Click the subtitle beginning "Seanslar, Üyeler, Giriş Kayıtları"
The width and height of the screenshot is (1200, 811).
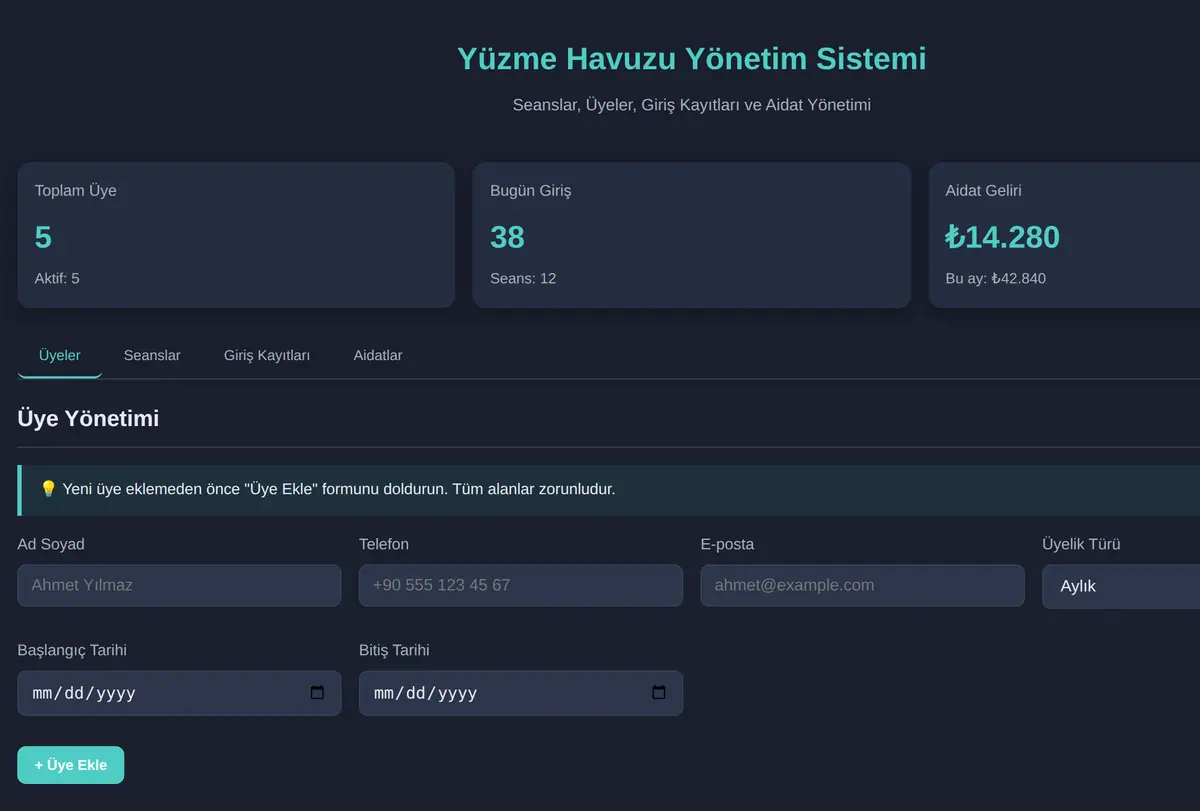pyautogui.click(x=692, y=104)
